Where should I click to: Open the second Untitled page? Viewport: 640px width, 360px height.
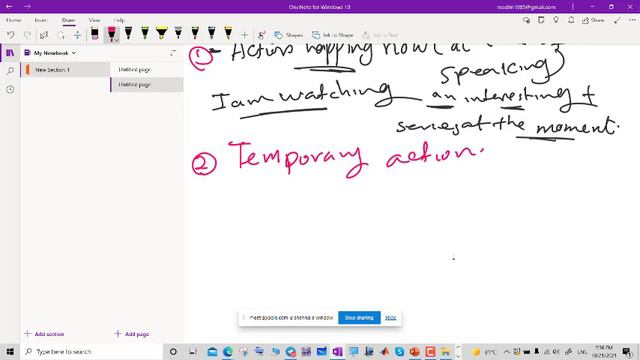coord(147,84)
